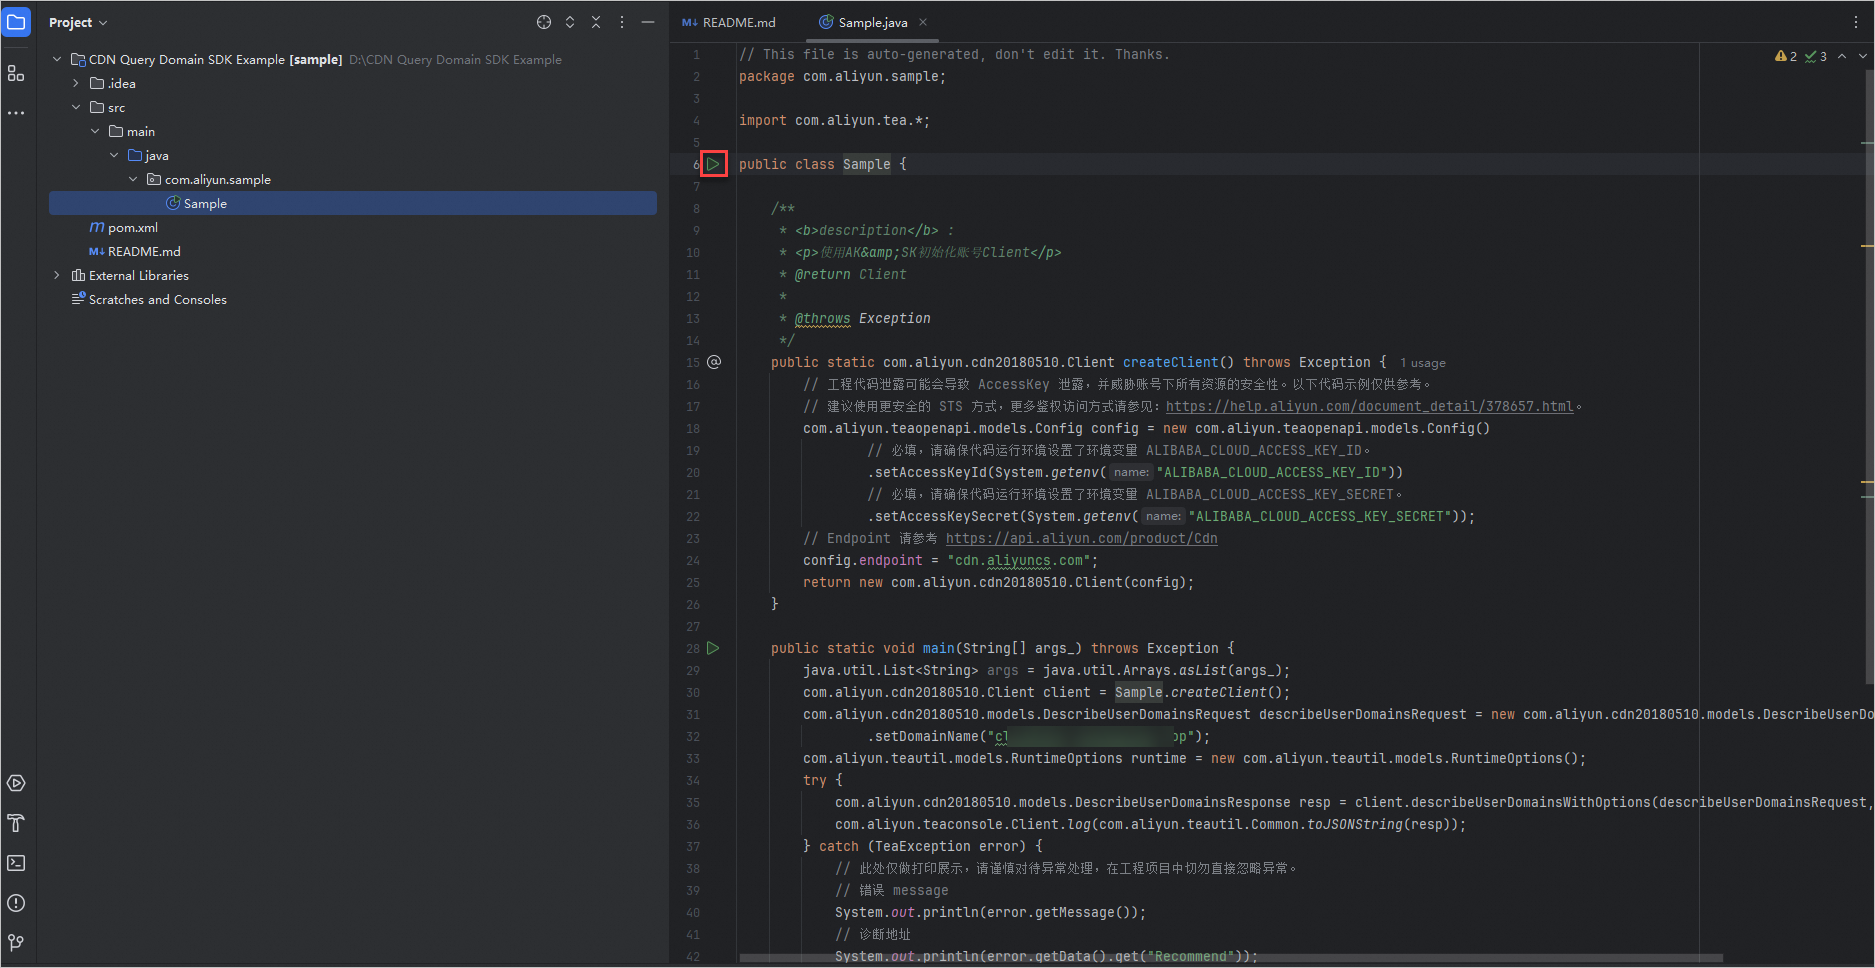Viewport: 1875px width, 968px height.
Task: Open the help.aliyun.com document link in comment
Action: [1370, 406]
